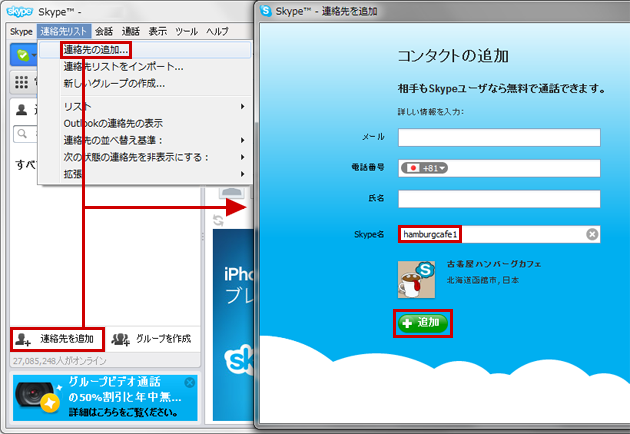Click the contacts person icon
Image resolution: width=630 pixels, height=434 pixels.
click(21, 109)
